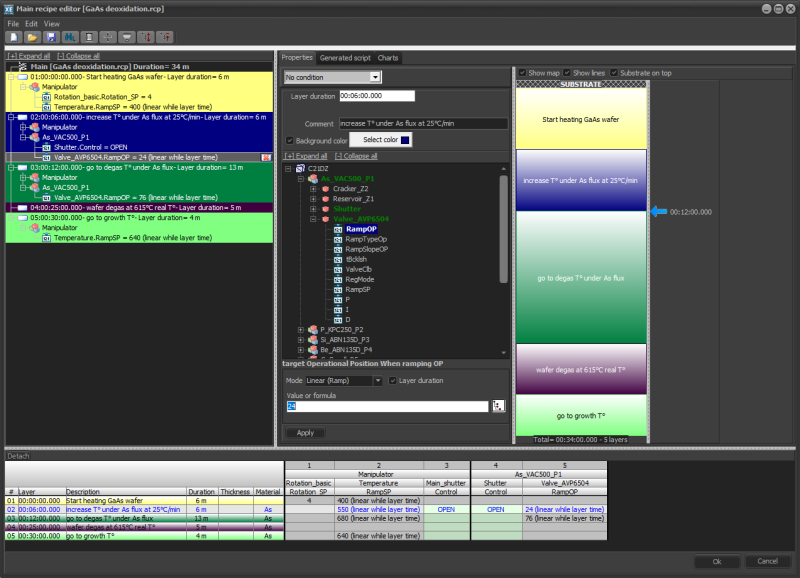Click the red delete icon on Valve_AVP6504.RampOP row
This screenshot has width=800, height=578.
click(x=266, y=158)
